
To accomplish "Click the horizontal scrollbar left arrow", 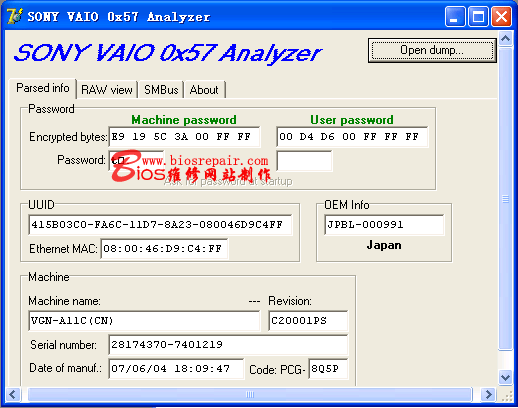I will (x=13, y=395).
